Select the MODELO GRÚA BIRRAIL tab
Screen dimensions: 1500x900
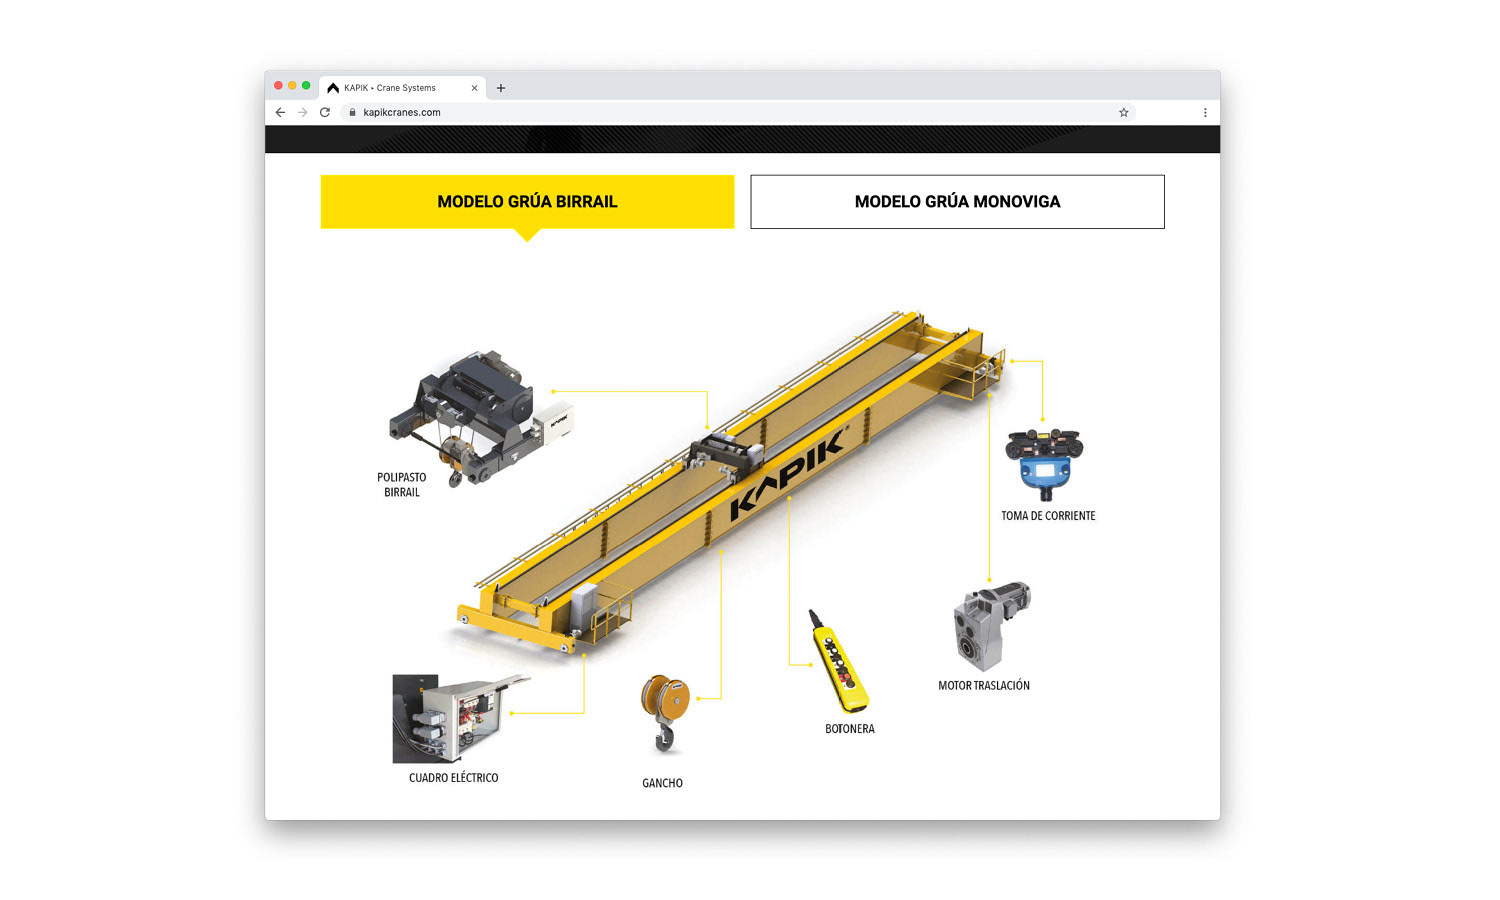[527, 202]
